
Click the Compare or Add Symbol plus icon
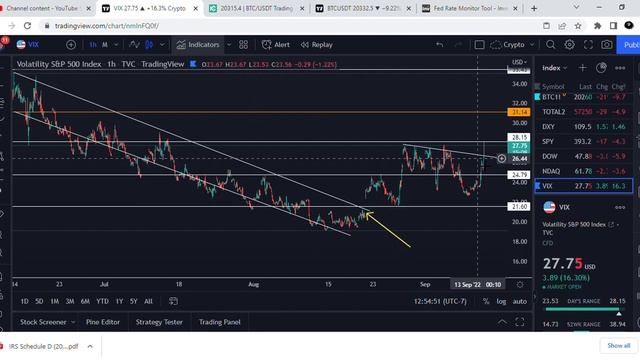[x=71, y=45]
